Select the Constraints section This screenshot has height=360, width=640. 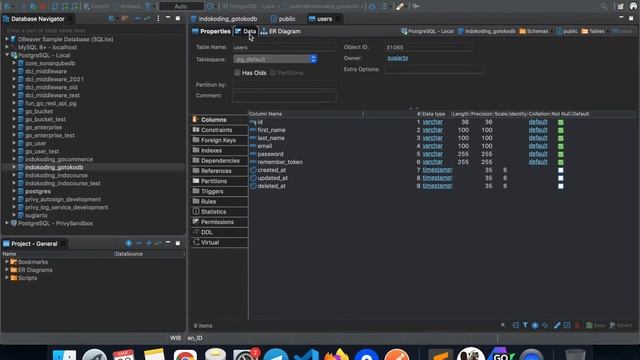[219, 130]
